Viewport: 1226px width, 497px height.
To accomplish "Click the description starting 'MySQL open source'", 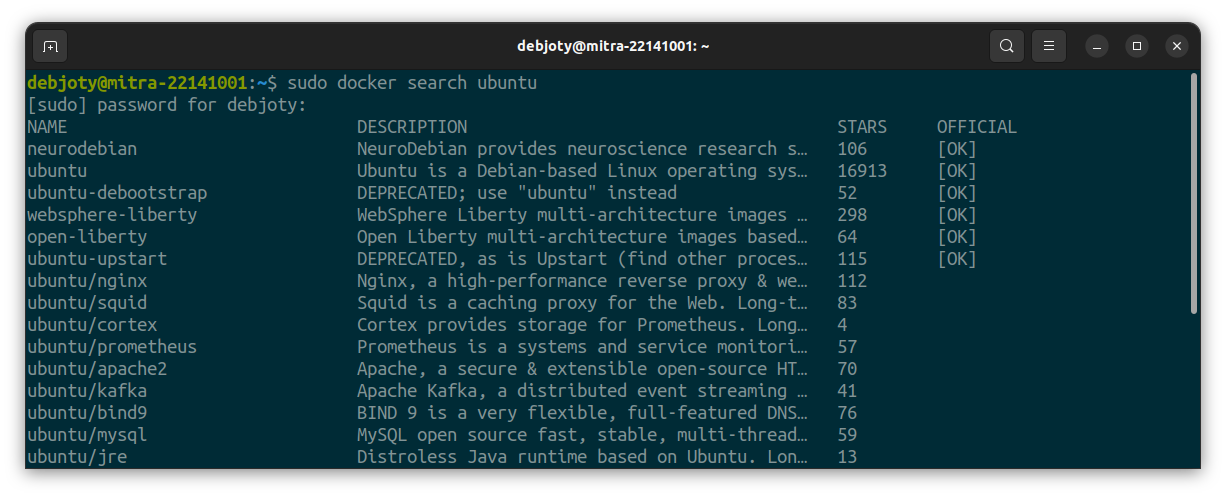I will point(582,435).
